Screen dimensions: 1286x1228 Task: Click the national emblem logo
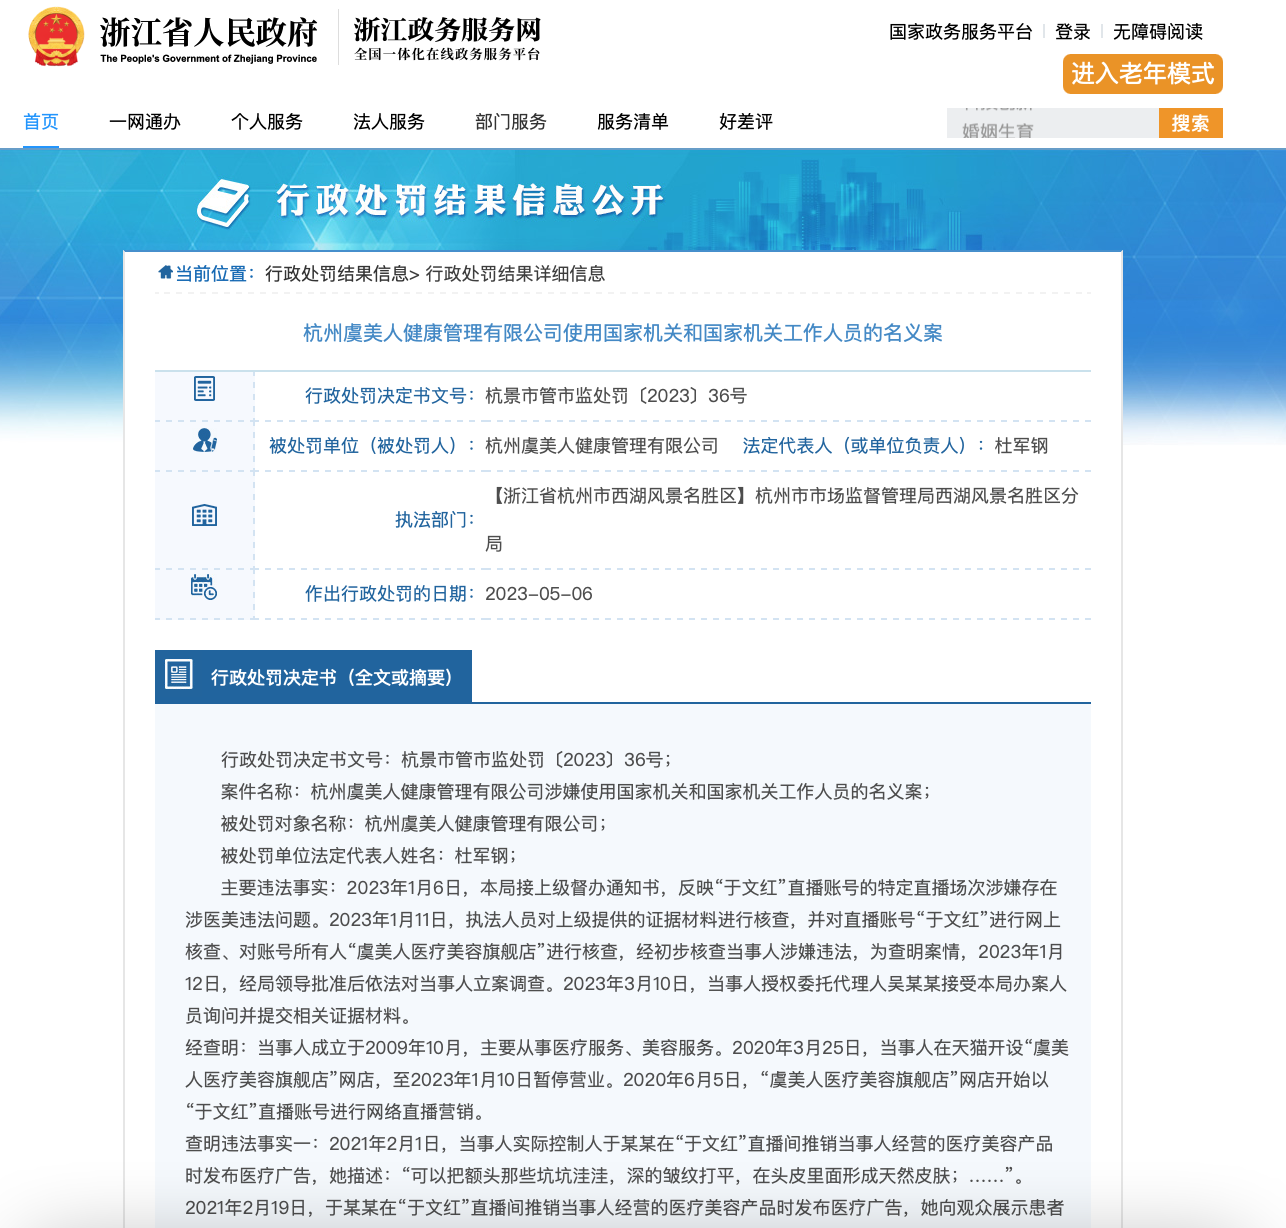point(56,37)
